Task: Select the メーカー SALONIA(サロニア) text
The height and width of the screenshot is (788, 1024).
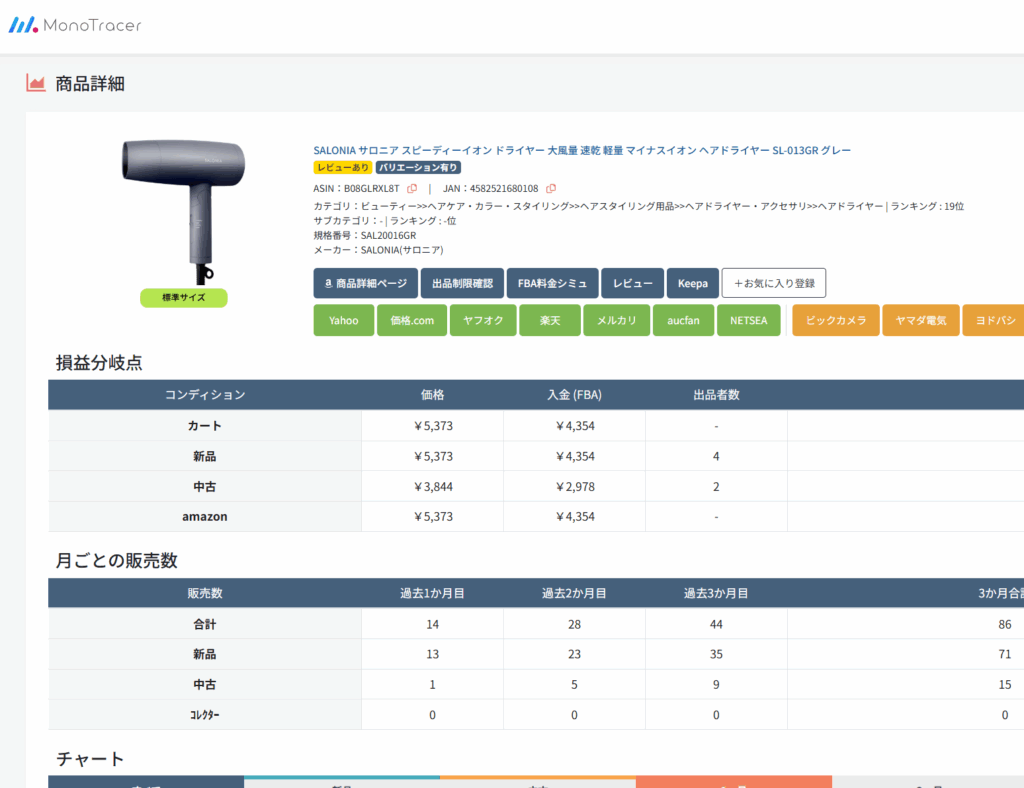Action: pos(379,250)
